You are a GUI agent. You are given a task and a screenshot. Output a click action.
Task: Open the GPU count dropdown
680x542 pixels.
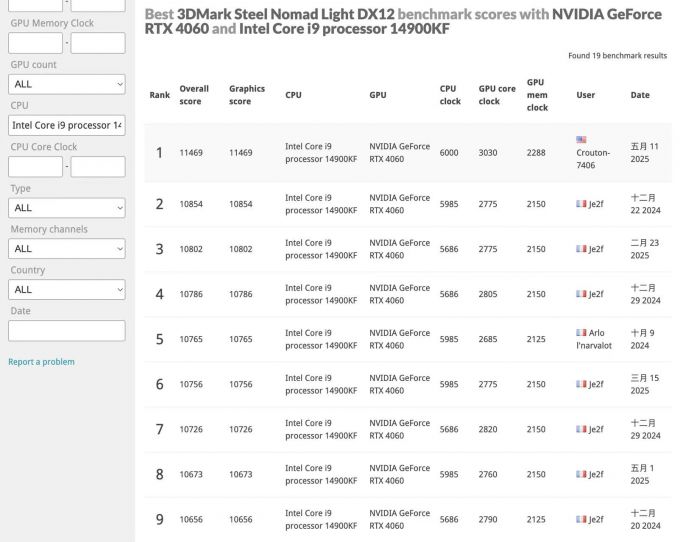pos(67,84)
